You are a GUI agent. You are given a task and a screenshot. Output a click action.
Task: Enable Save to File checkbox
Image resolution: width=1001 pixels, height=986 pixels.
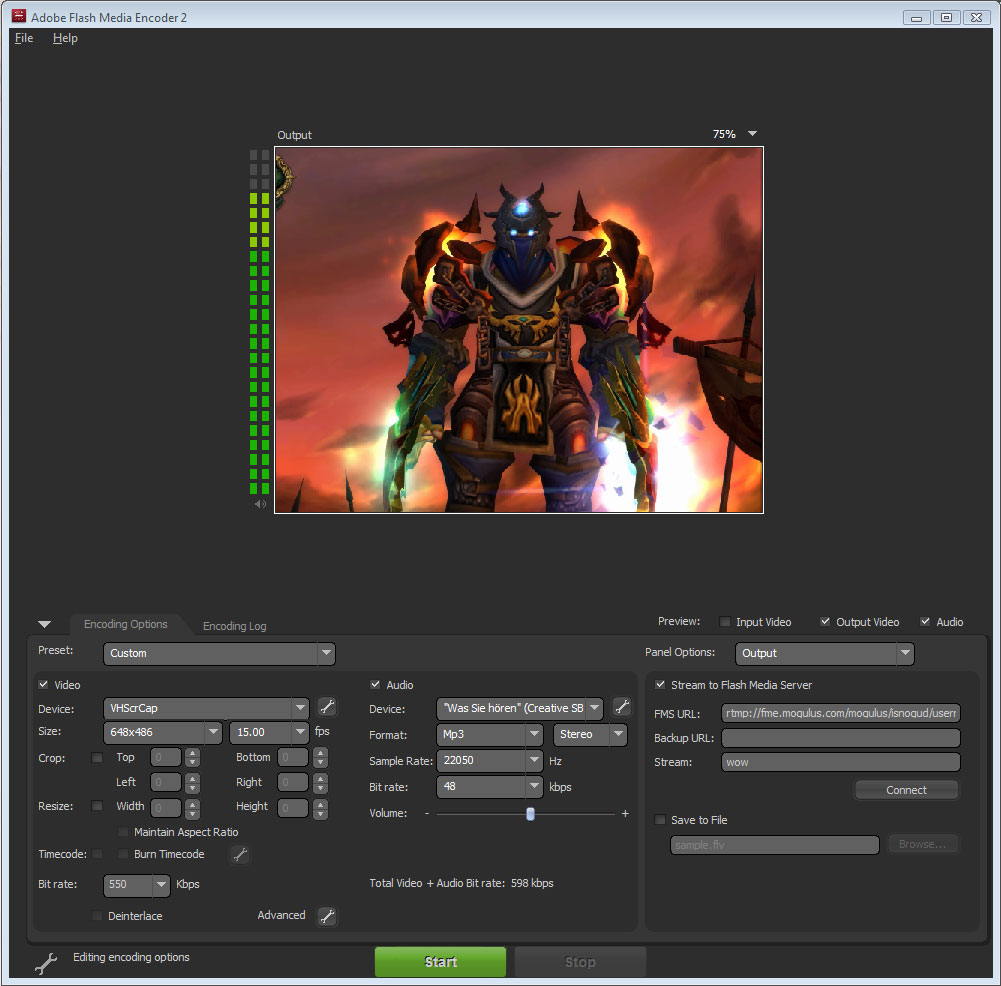click(660, 820)
